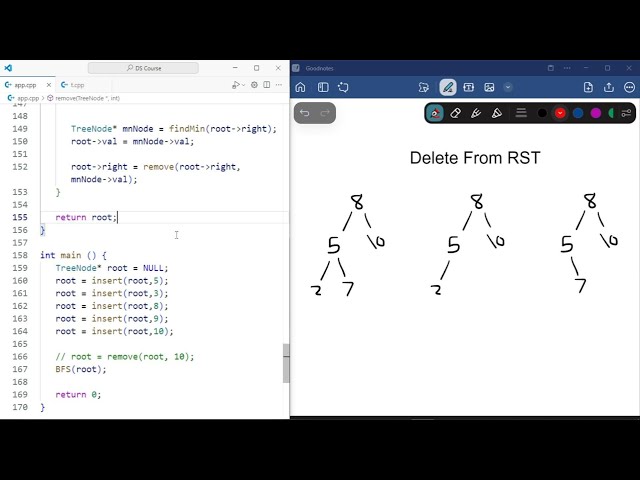
Task: Click the Goodnotes title bar tab-view icon
Action: tap(551, 68)
